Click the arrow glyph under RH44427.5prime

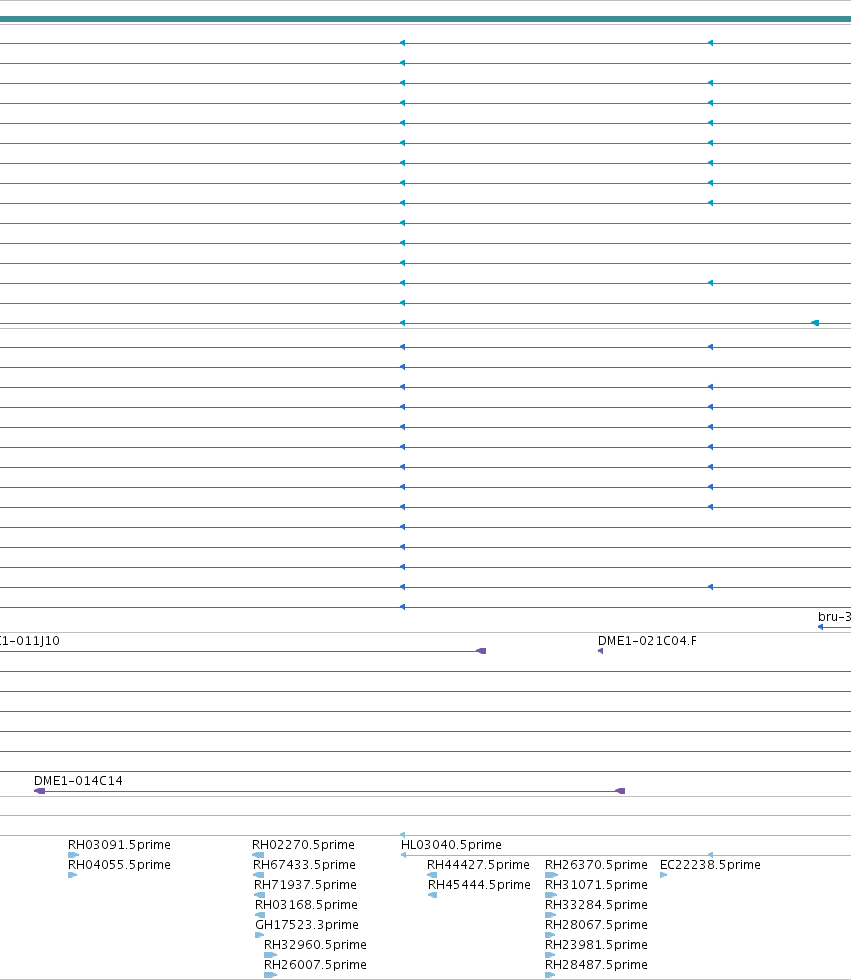click(432, 875)
